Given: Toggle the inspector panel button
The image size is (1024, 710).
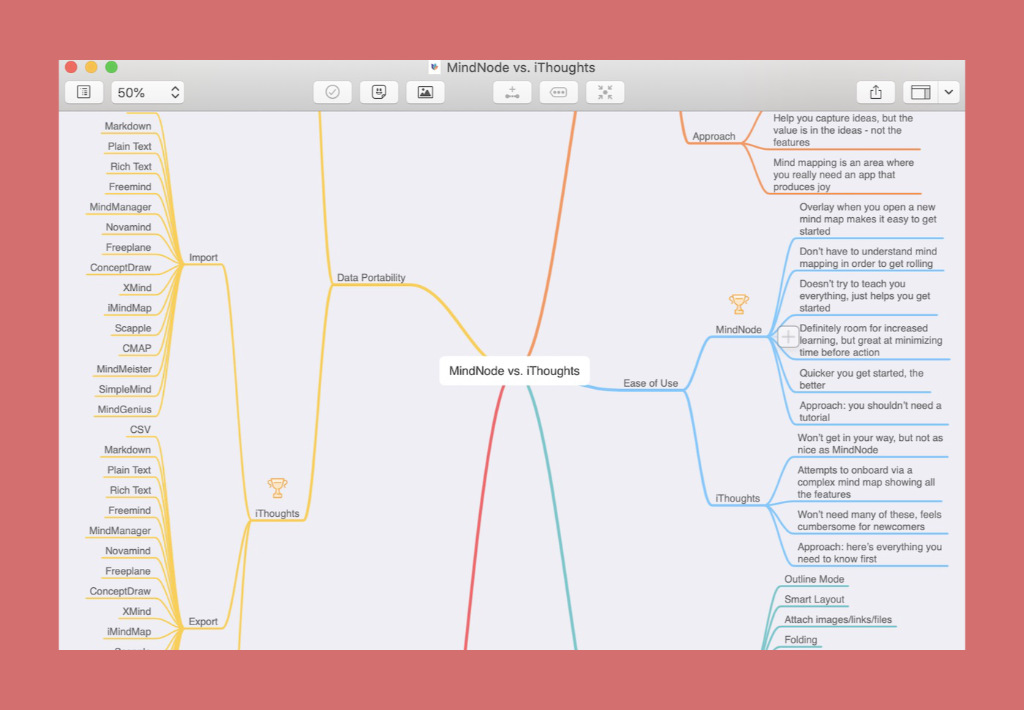Looking at the screenshot, I should (921, 92).
